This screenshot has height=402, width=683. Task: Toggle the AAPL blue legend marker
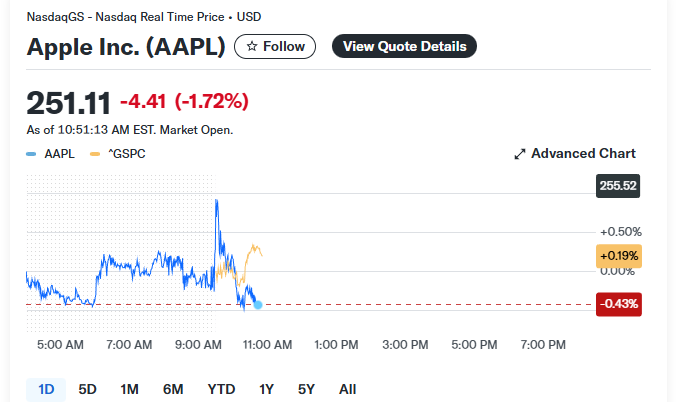[32, 154]
